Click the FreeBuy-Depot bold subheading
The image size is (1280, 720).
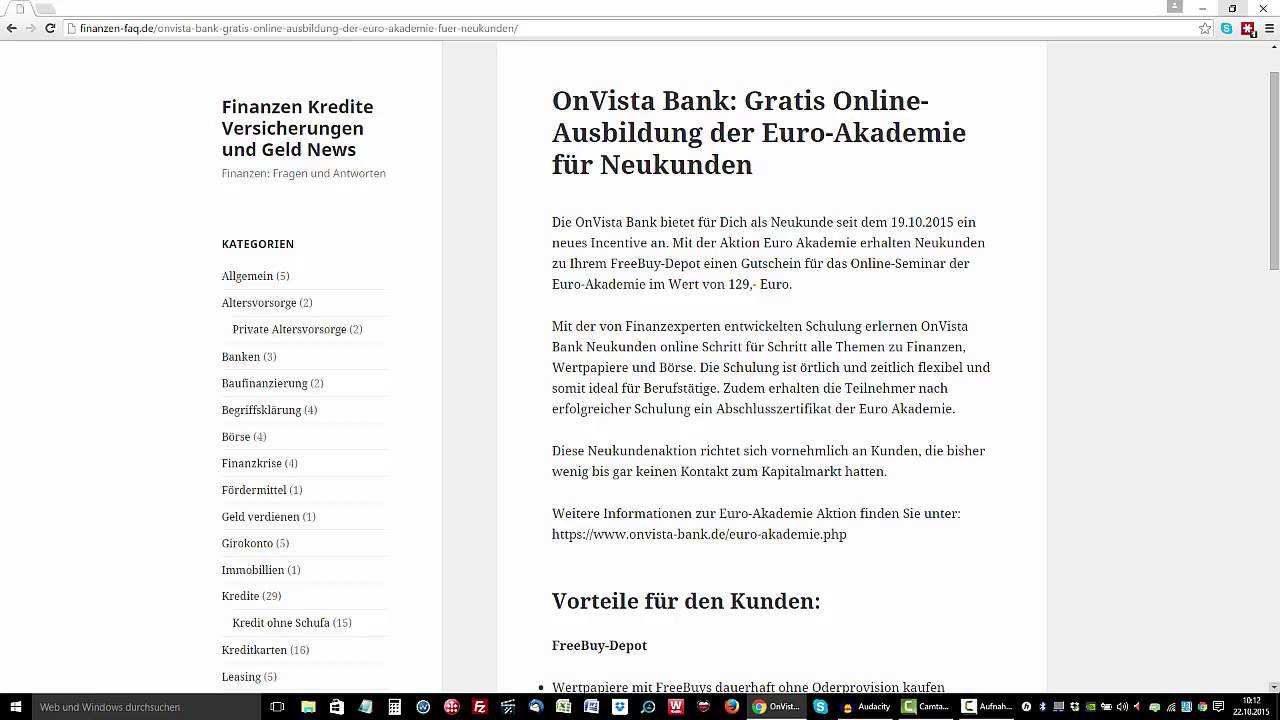point(599,646)
